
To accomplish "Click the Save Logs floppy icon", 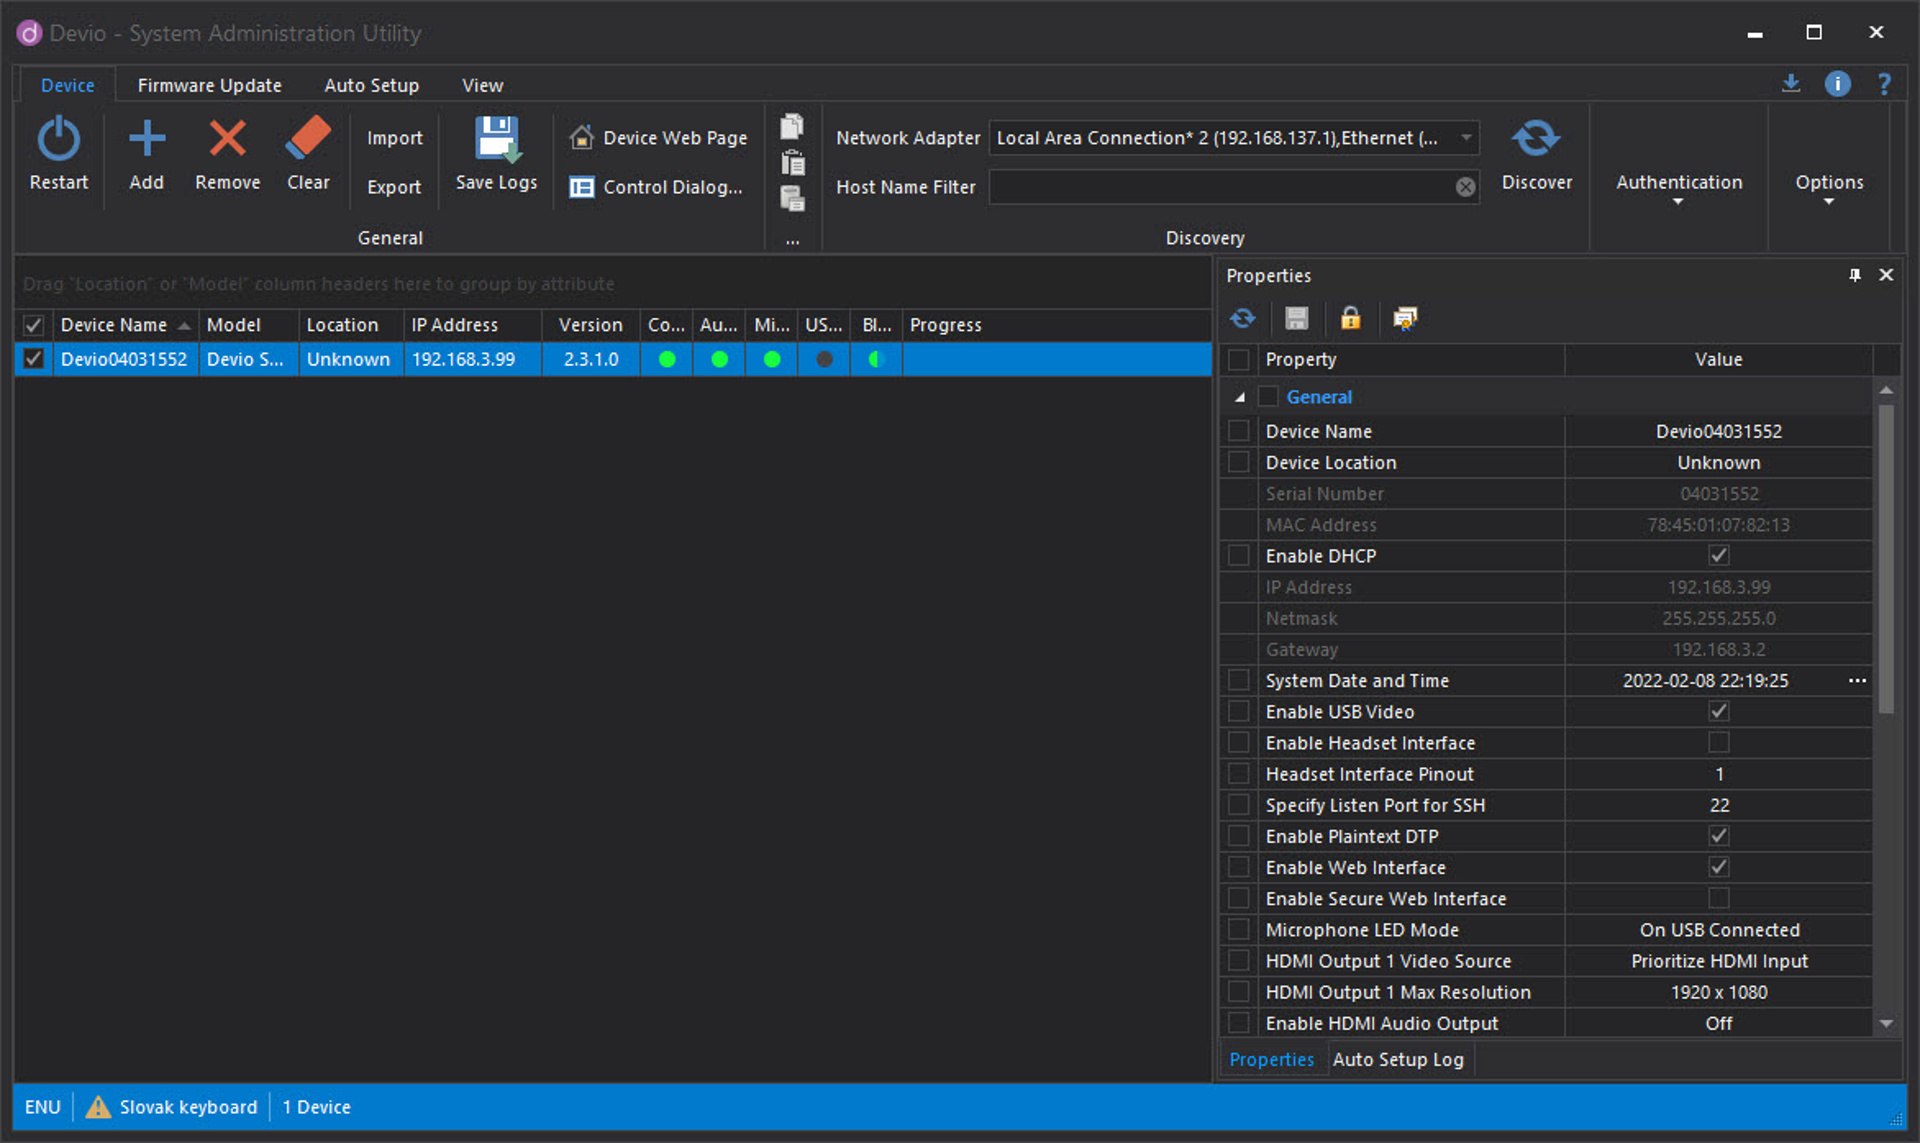I will coord(496,139).
